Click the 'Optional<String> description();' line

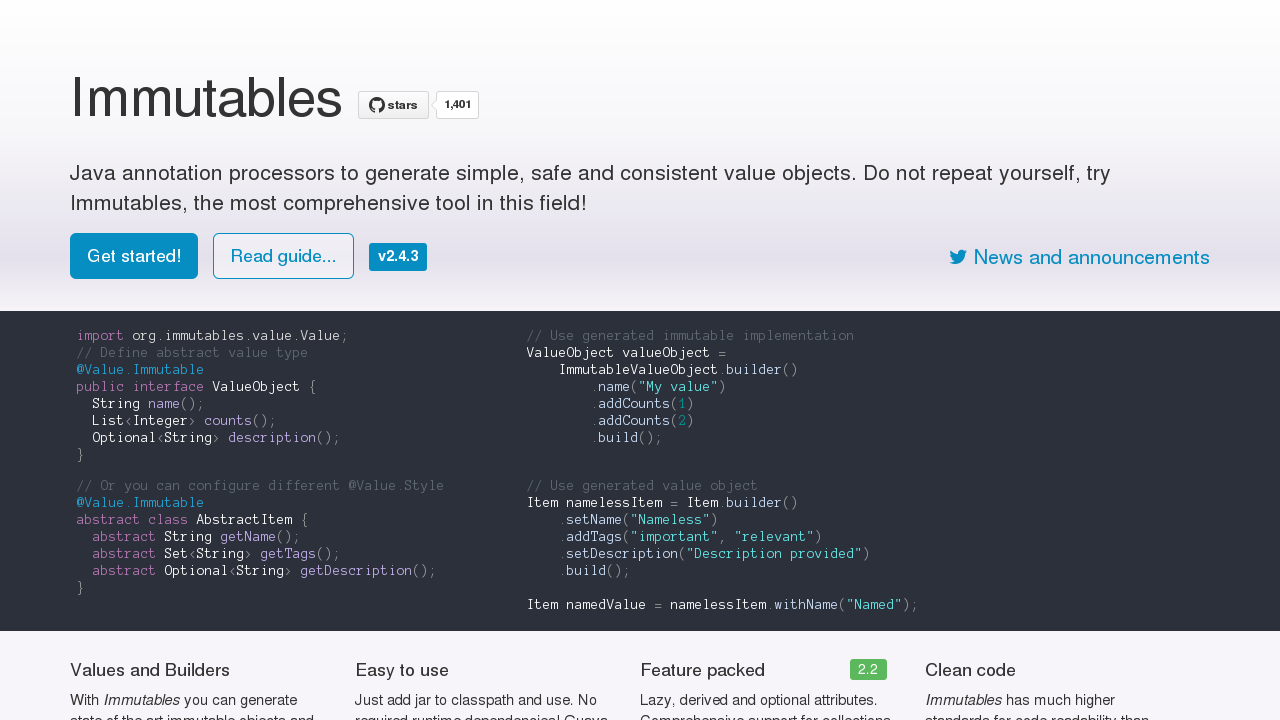pyautogui.click(x=216, y=438)
